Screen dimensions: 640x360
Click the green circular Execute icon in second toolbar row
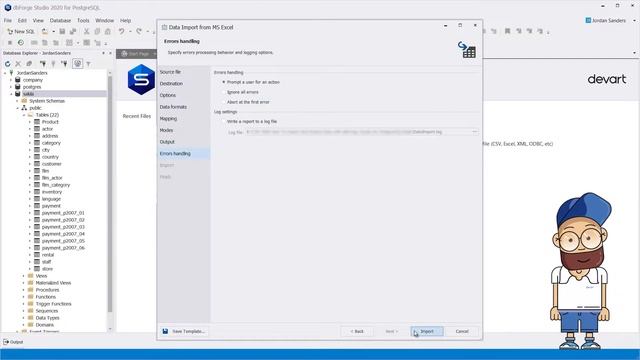[x=21, y=42]
